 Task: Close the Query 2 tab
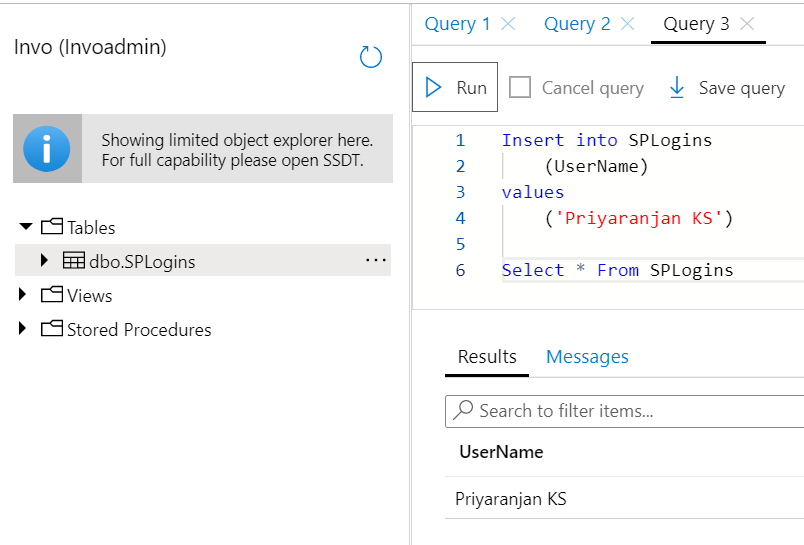pos(627,24)
